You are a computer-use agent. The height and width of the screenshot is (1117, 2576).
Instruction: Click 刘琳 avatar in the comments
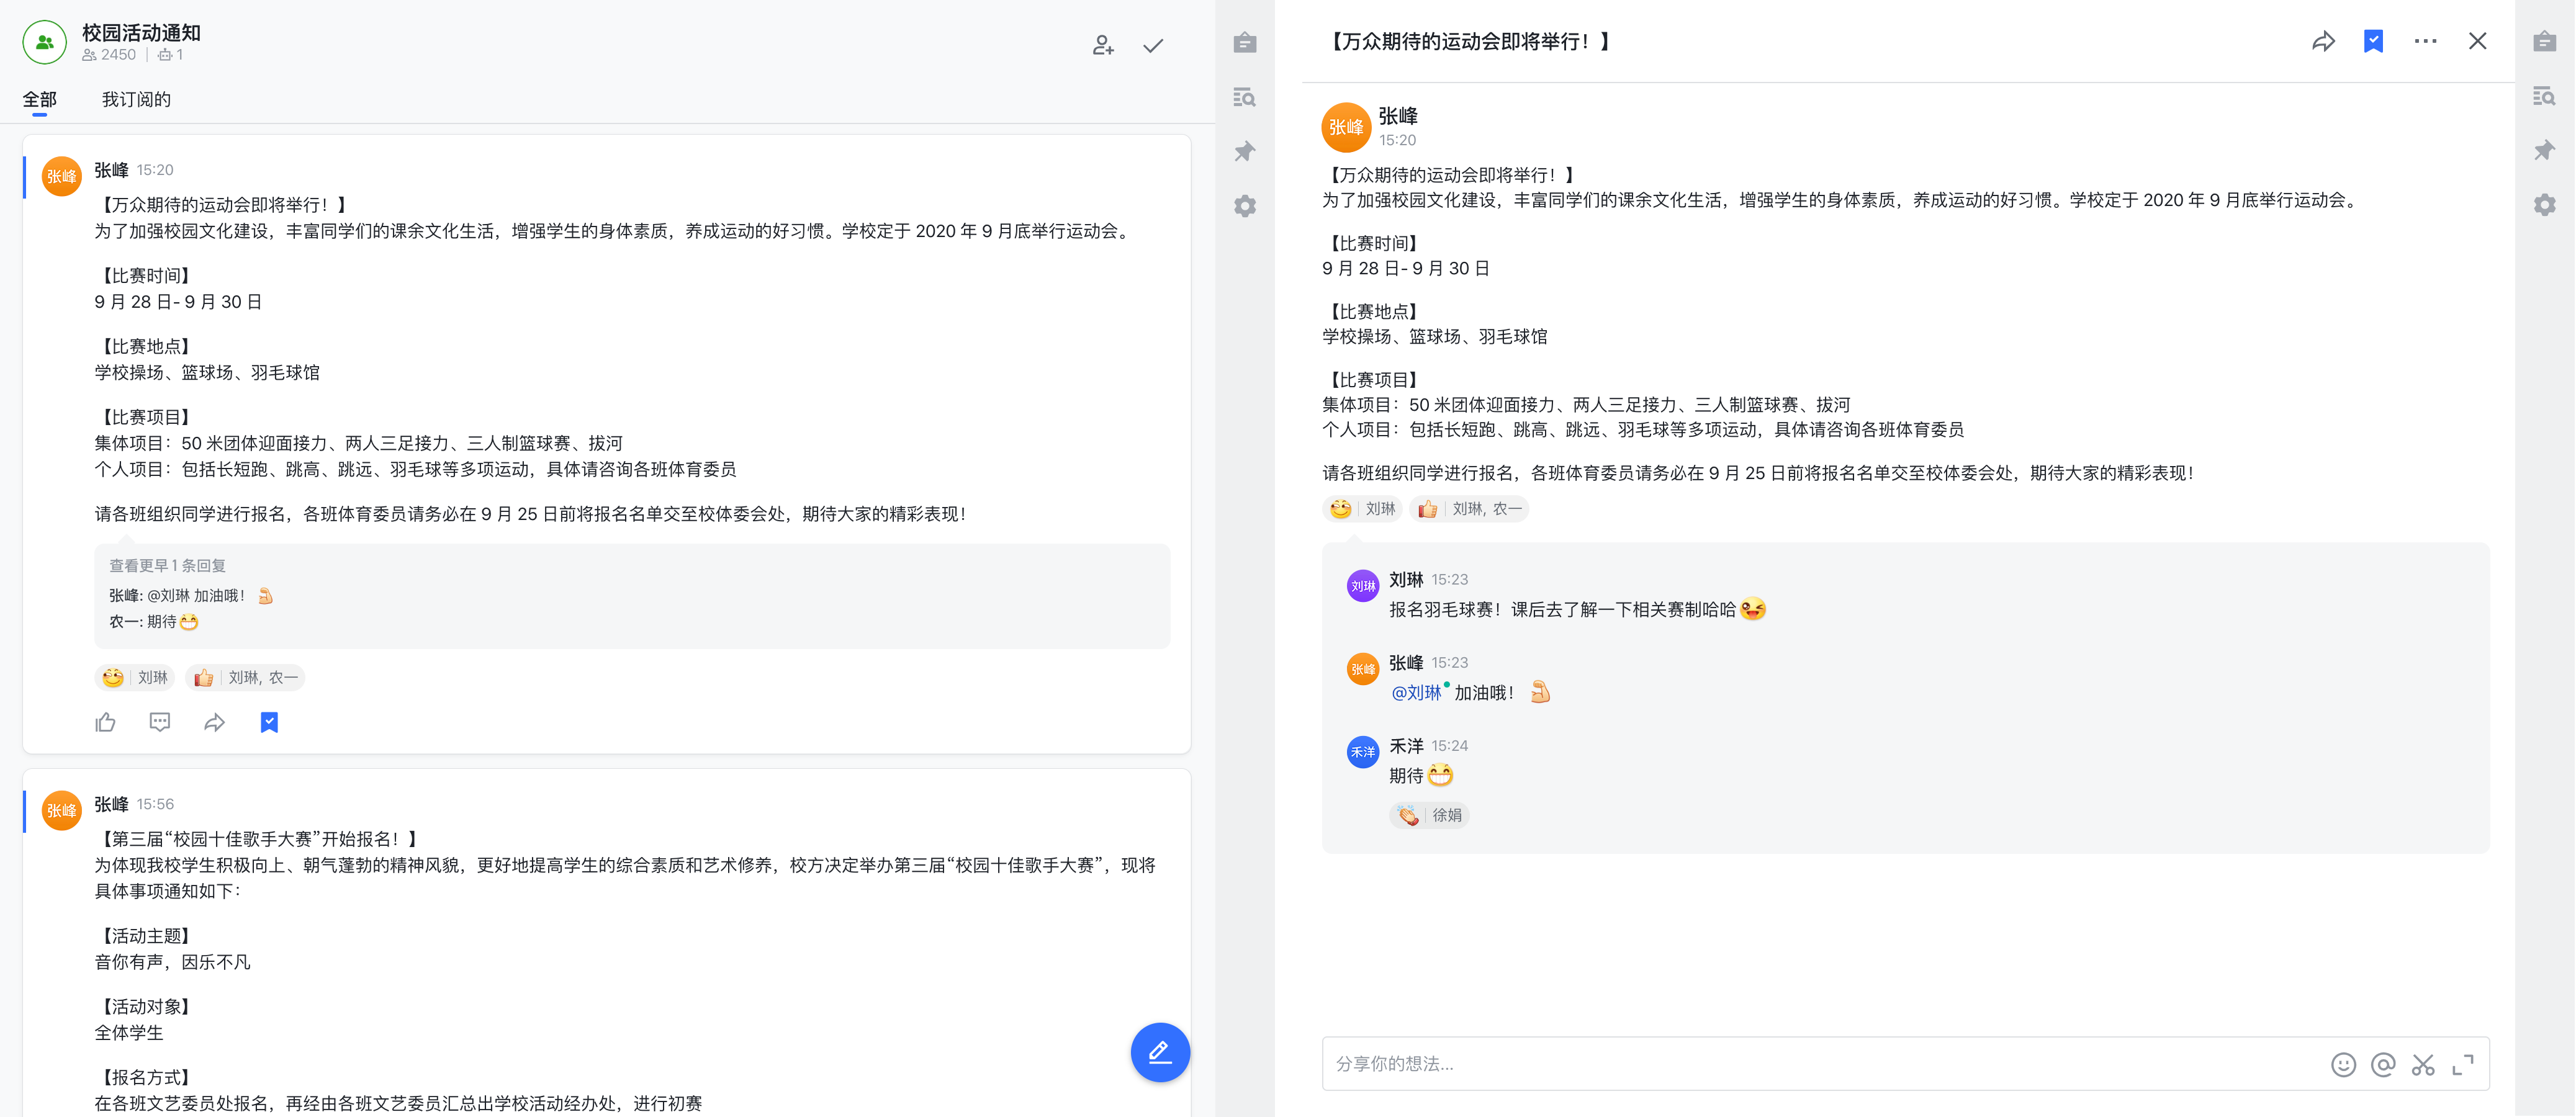pyautogui.click(x=1363, y=585)
